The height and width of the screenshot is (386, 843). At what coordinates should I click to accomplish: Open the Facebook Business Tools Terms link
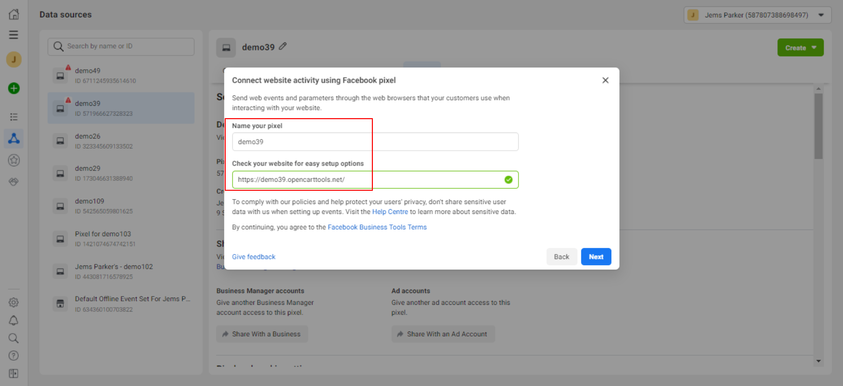[x=377, y=227]
